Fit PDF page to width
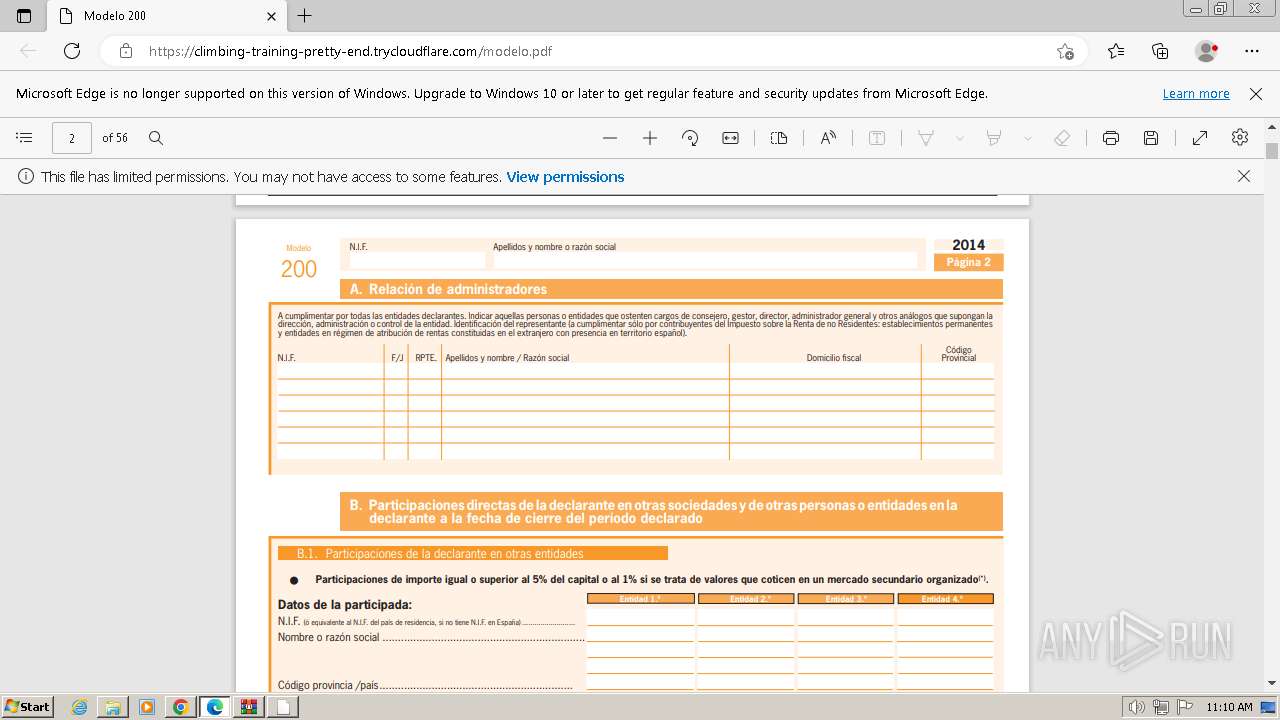Screen dimensions: 1280x720 pos(731,138)
